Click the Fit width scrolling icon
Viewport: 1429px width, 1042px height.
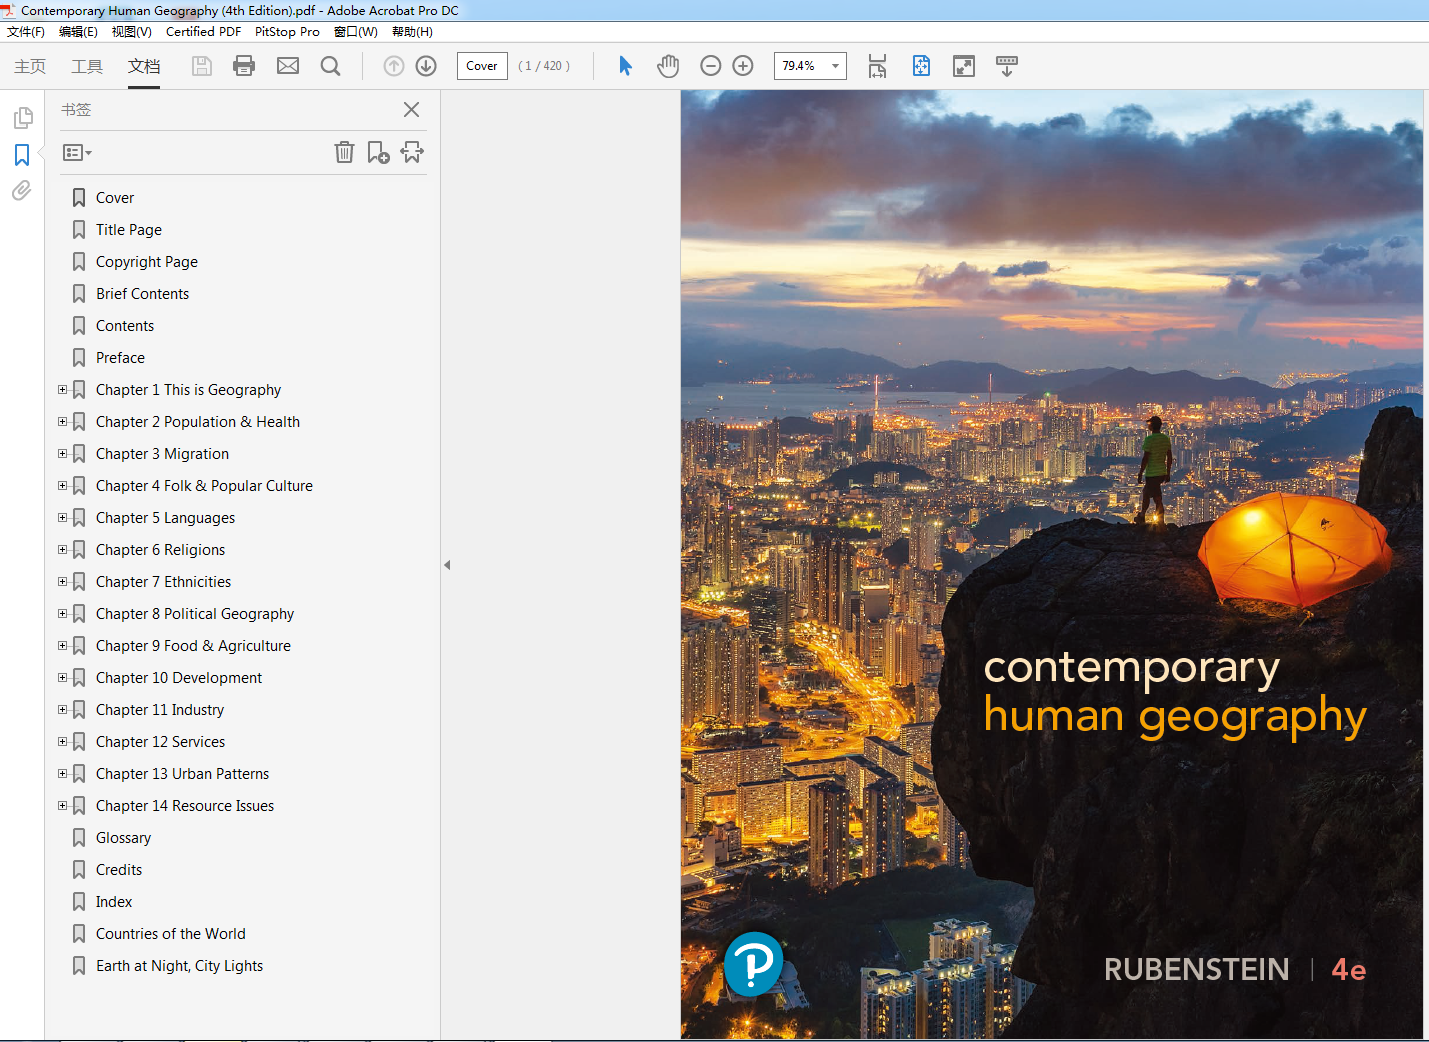(877, 66)
